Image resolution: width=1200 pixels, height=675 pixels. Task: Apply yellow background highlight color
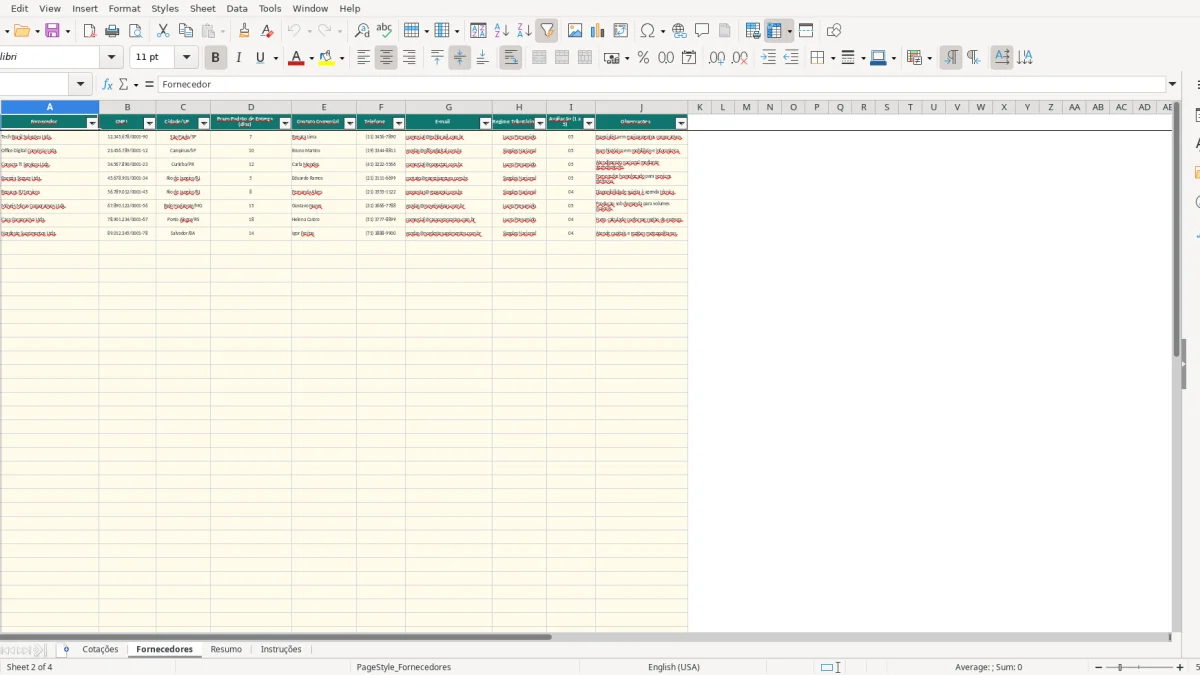pyautogui.click(x=327, y=58)
